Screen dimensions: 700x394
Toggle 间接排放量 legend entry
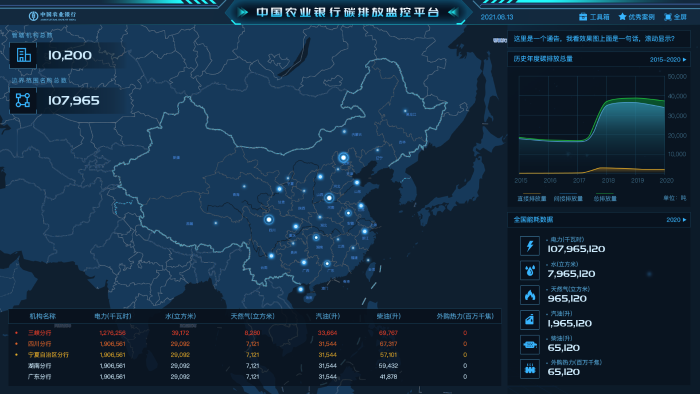click(x=568, y=198)
